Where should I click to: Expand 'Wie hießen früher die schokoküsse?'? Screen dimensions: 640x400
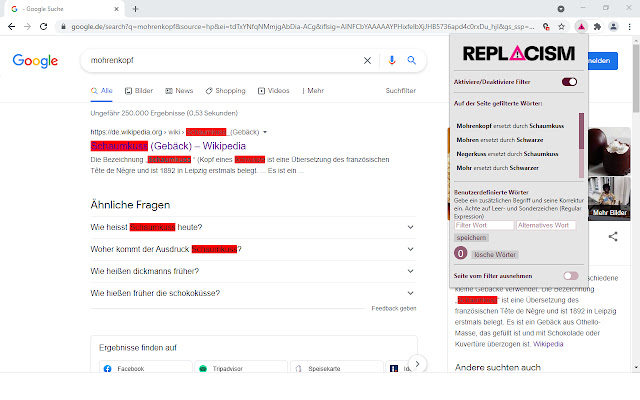253,293
